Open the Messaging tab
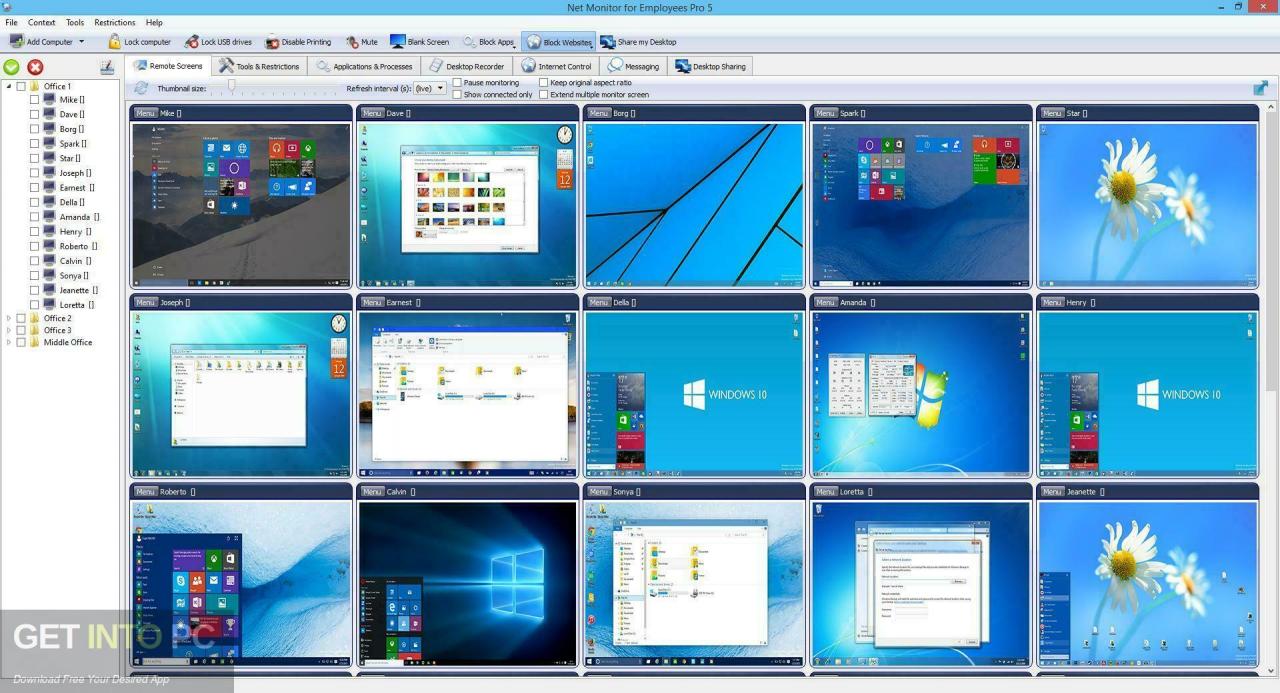Screen dimensions: 1280x693 pyautogui.click(x=634, y=66)
